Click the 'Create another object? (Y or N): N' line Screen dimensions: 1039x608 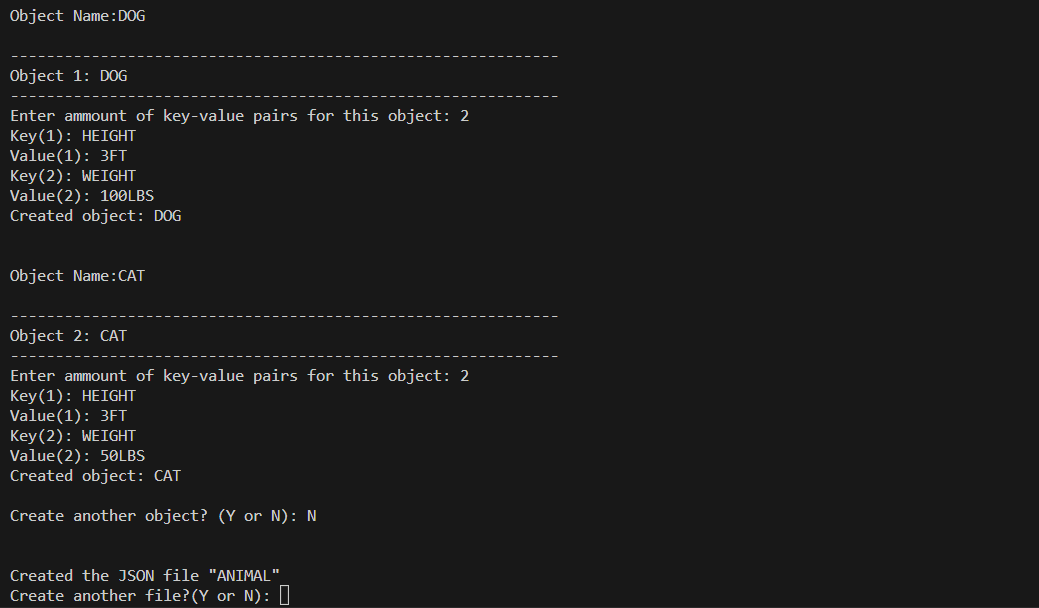point(163,516)
